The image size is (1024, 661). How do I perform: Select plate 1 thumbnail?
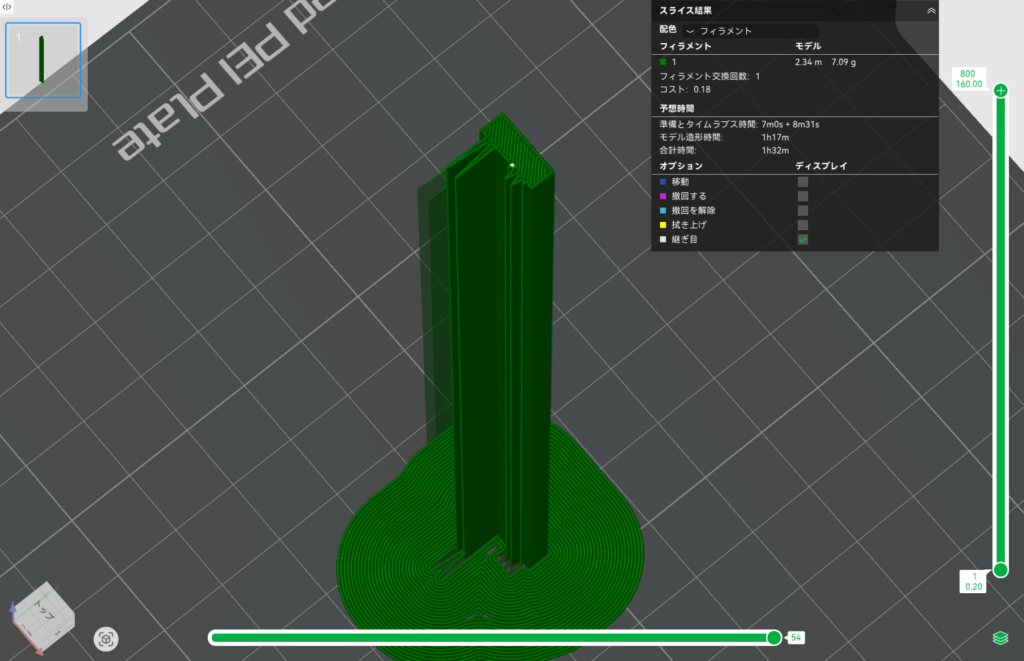pos(43,59)
